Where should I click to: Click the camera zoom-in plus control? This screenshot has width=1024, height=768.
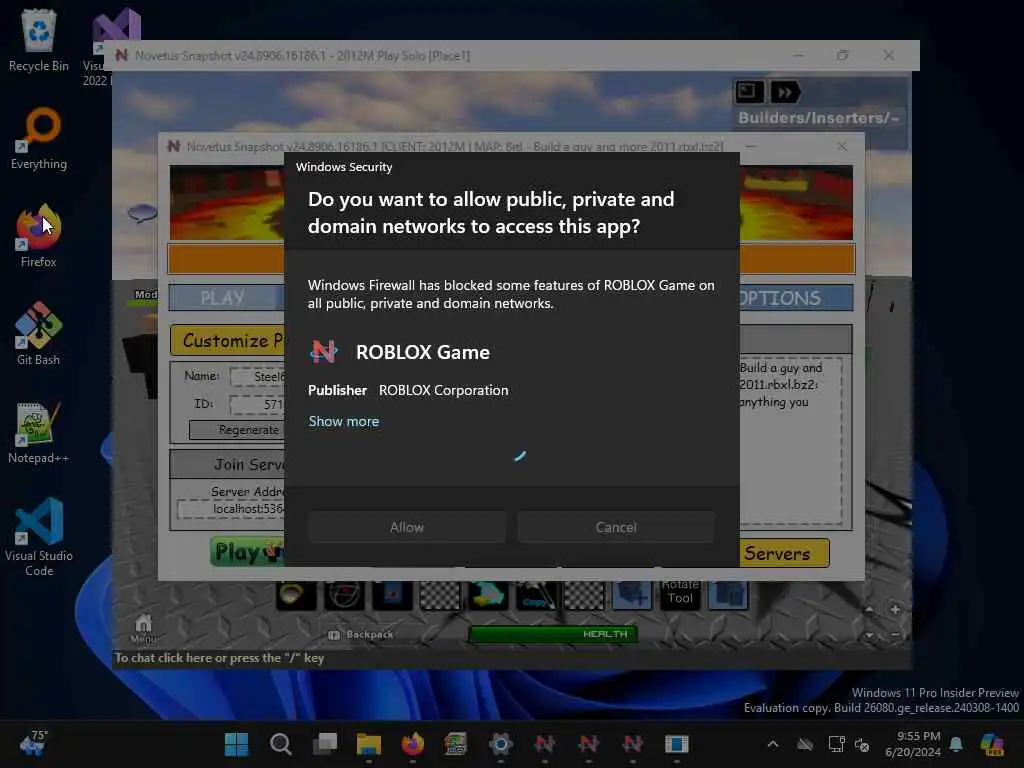click(895, 609)
